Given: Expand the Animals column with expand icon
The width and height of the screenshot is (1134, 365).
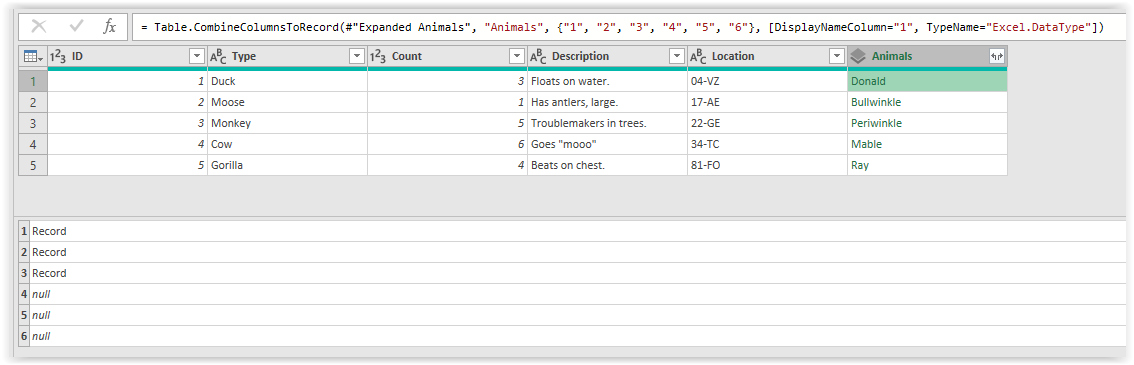Looking at the screenshot, I should [x=996, y=56].
